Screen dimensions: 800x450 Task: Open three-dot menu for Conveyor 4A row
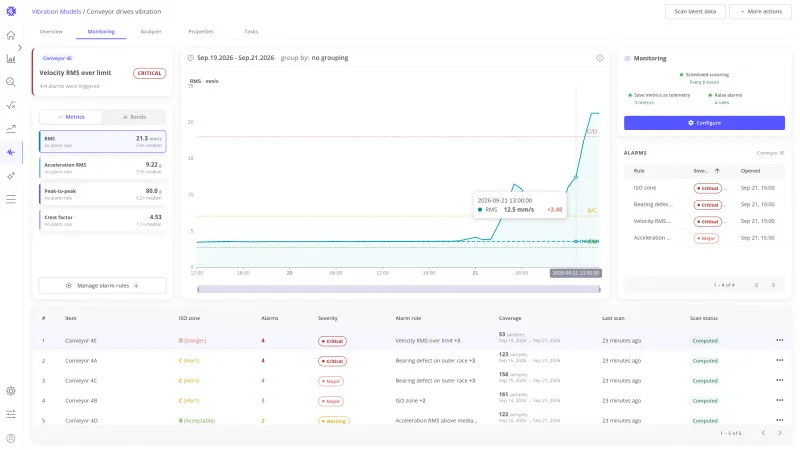pos(780,360)
